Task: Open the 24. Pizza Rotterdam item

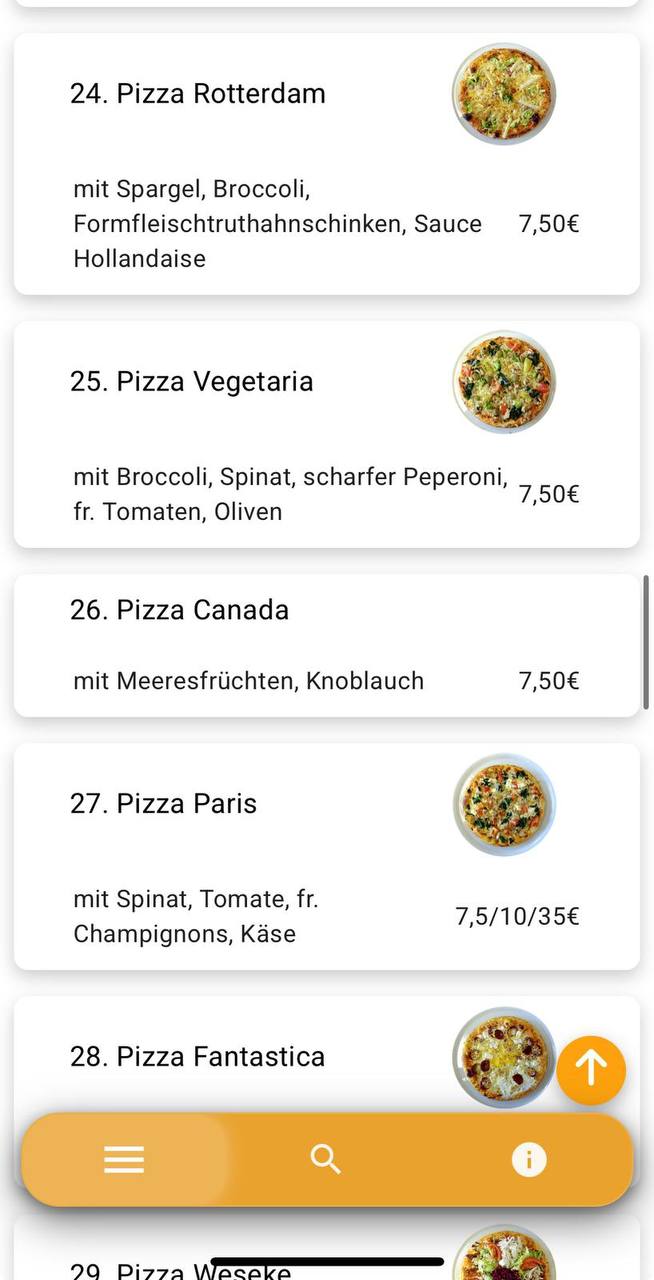Action: point(198,94)
